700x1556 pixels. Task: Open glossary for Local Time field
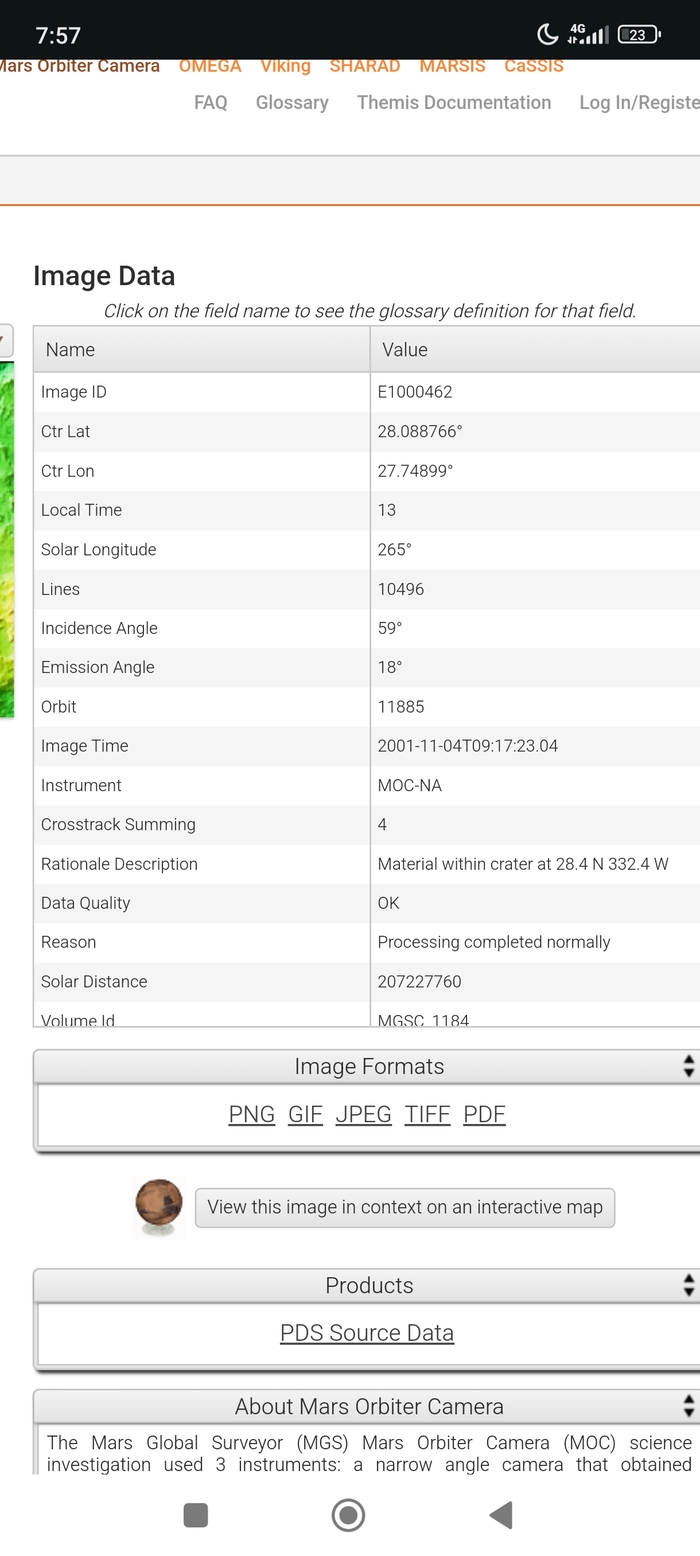pyautogui.click(x=81, y=510)
